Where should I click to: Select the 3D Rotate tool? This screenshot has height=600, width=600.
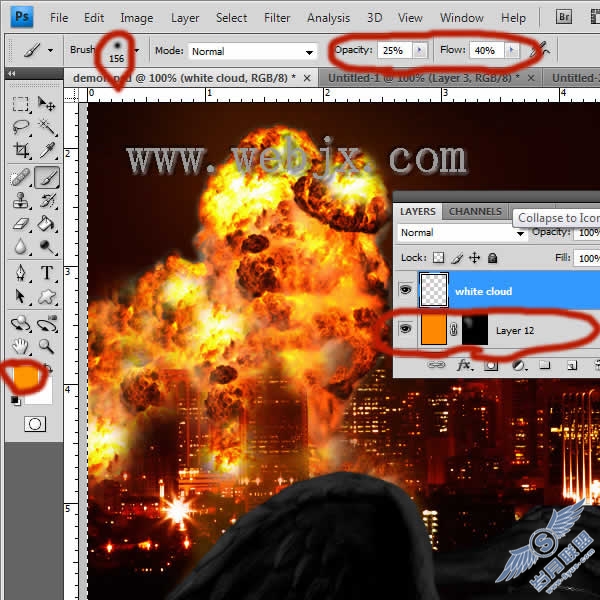tap(21, 324)
